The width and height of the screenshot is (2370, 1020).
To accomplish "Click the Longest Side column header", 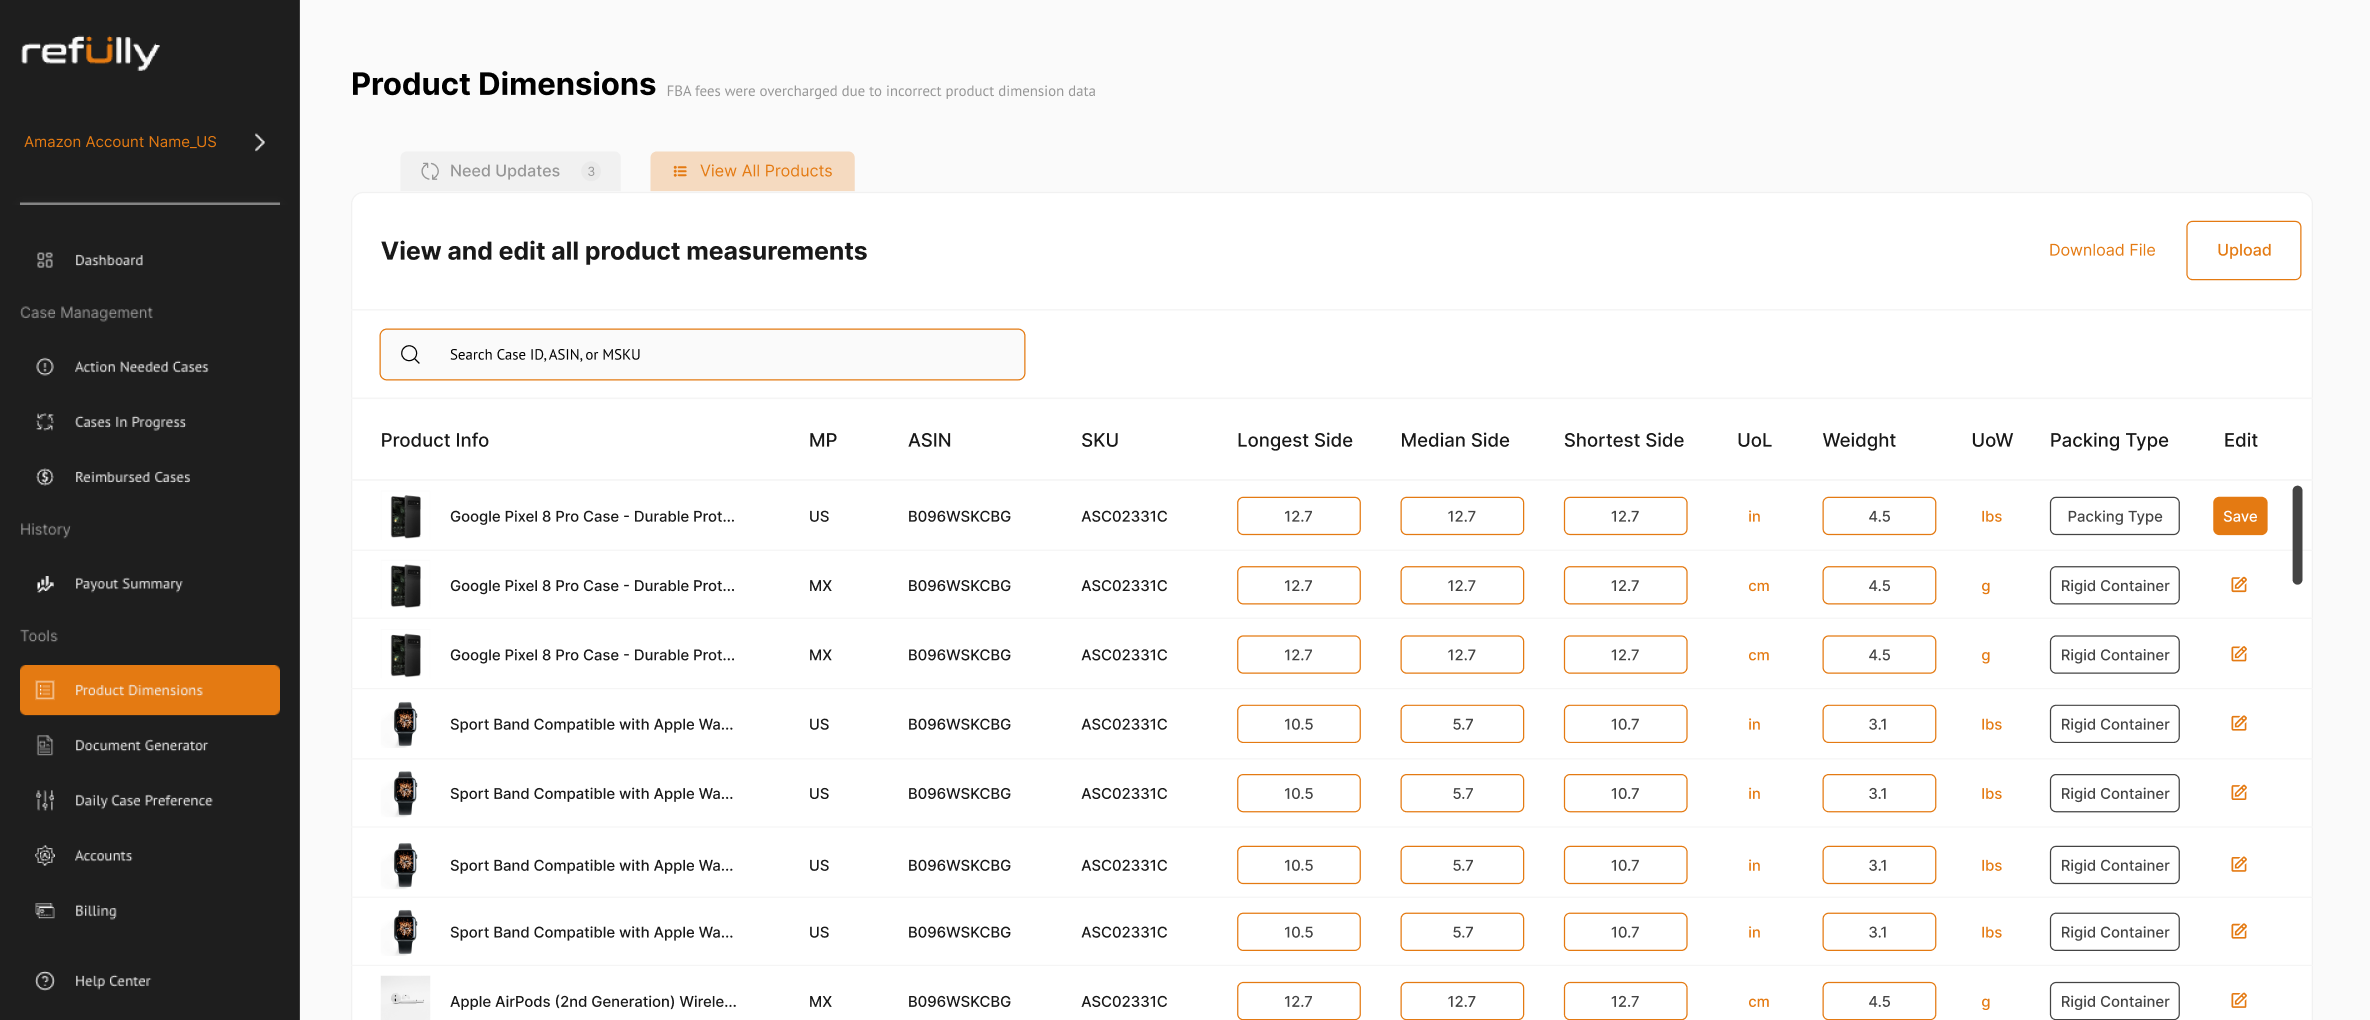I will pos(1294,440).
